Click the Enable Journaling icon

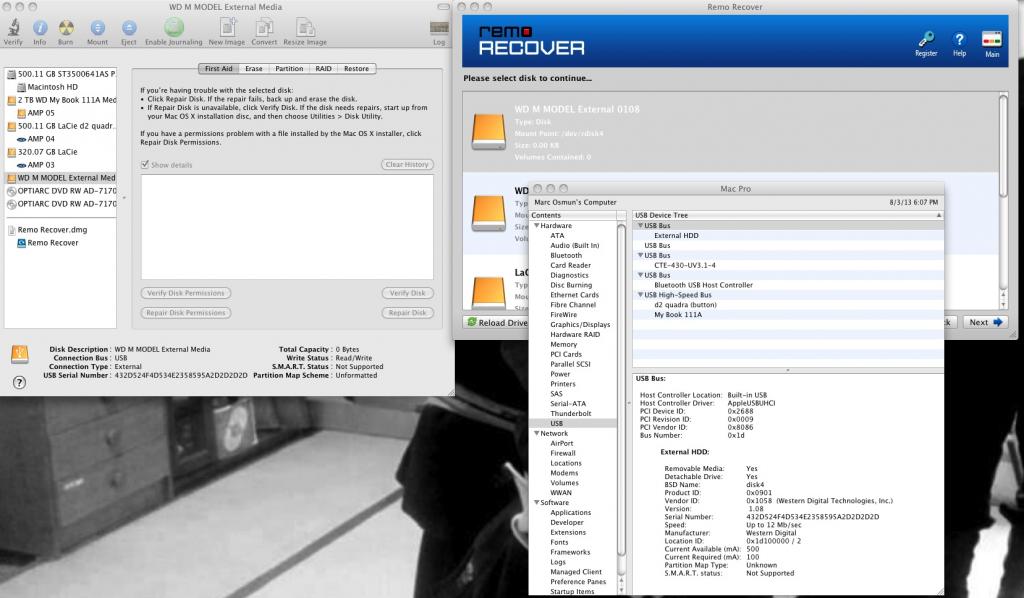pyautogui.click(x=173, y=28)
